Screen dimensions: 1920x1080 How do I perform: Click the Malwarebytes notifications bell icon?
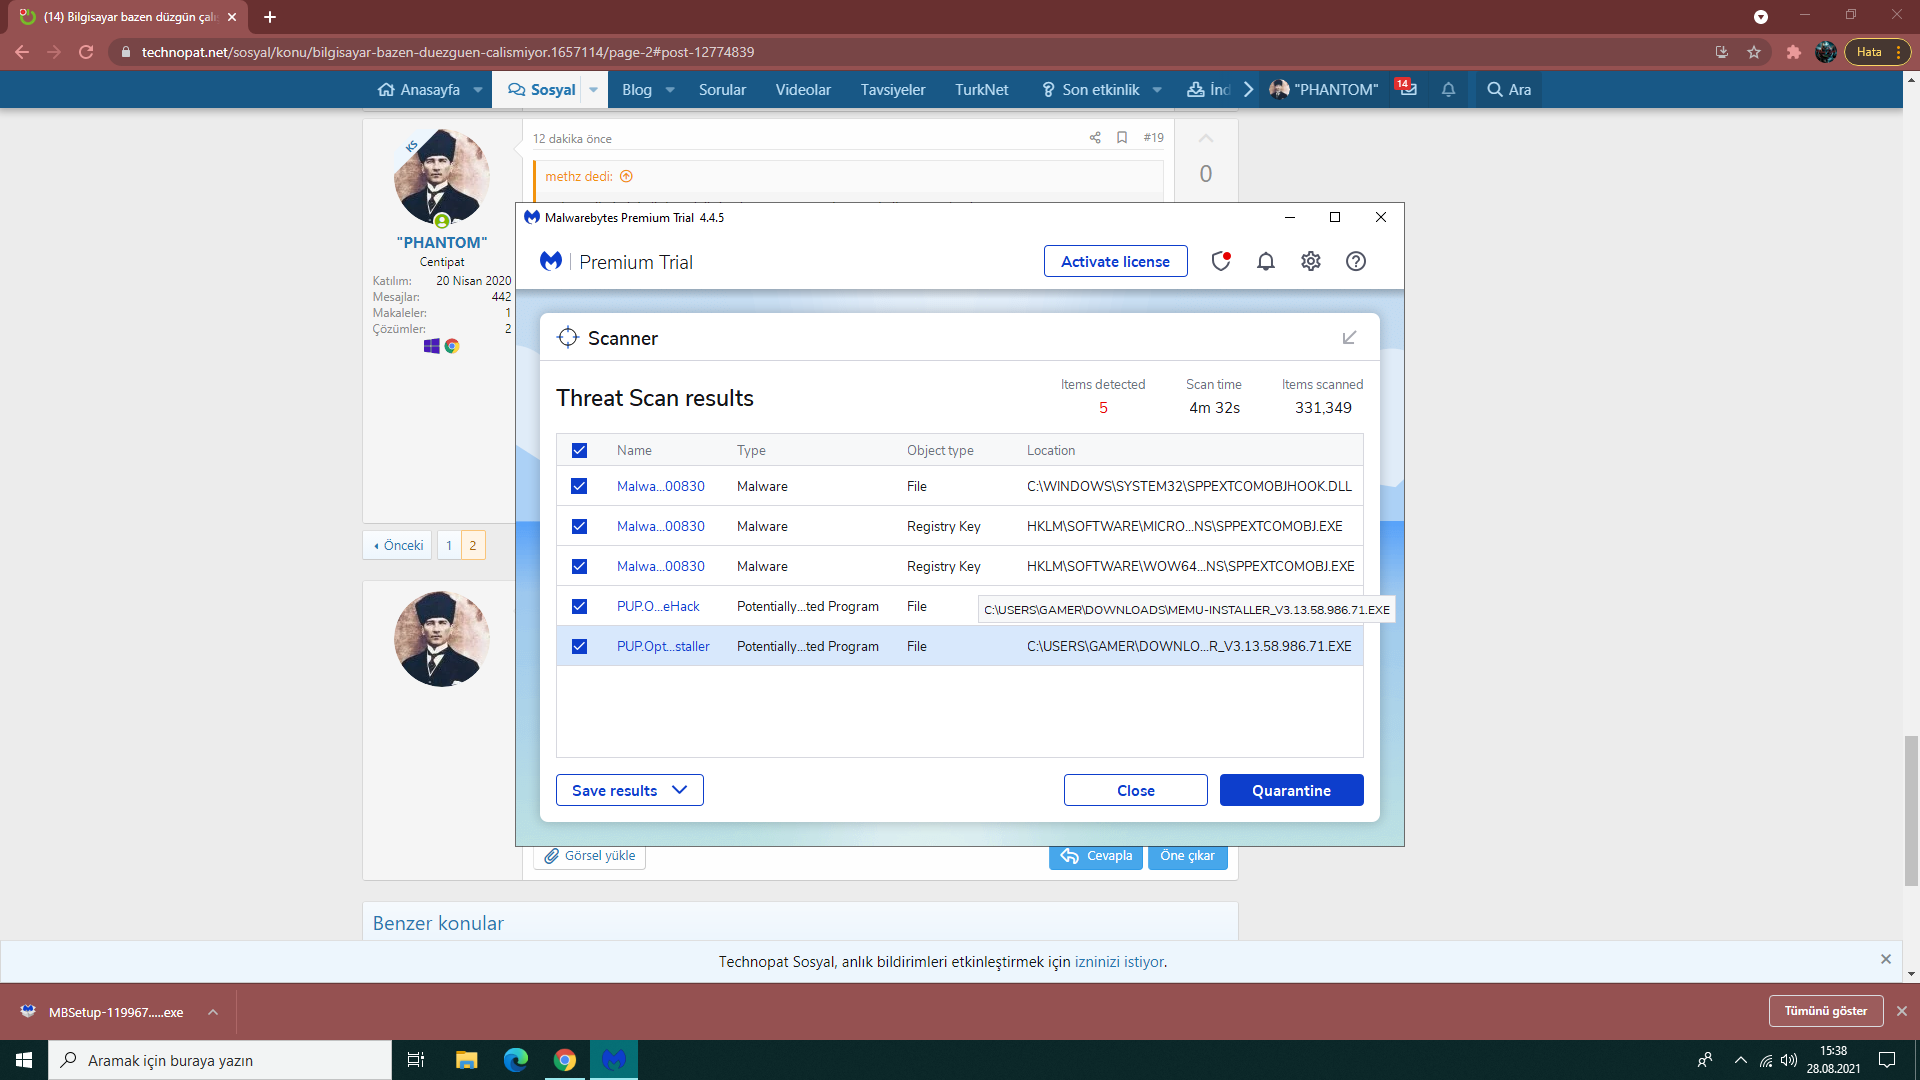pos(1265,261)
